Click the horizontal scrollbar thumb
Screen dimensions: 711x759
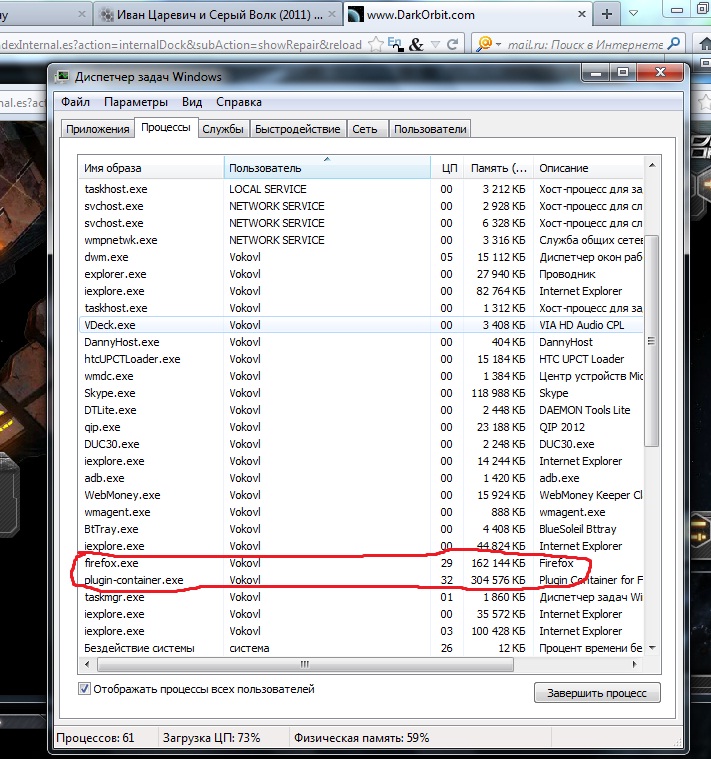(x=305, y=664)
